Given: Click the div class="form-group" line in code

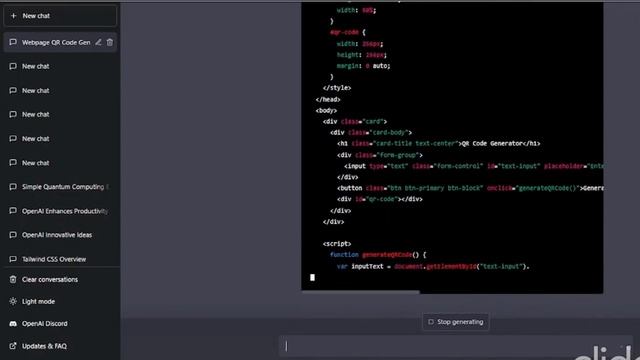Looking at the screenshot, I should point(380,155).
